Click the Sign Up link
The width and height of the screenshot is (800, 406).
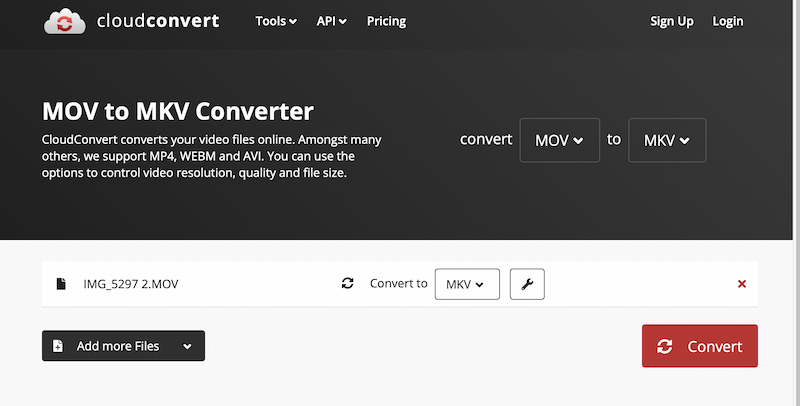[x=671, y=21]
